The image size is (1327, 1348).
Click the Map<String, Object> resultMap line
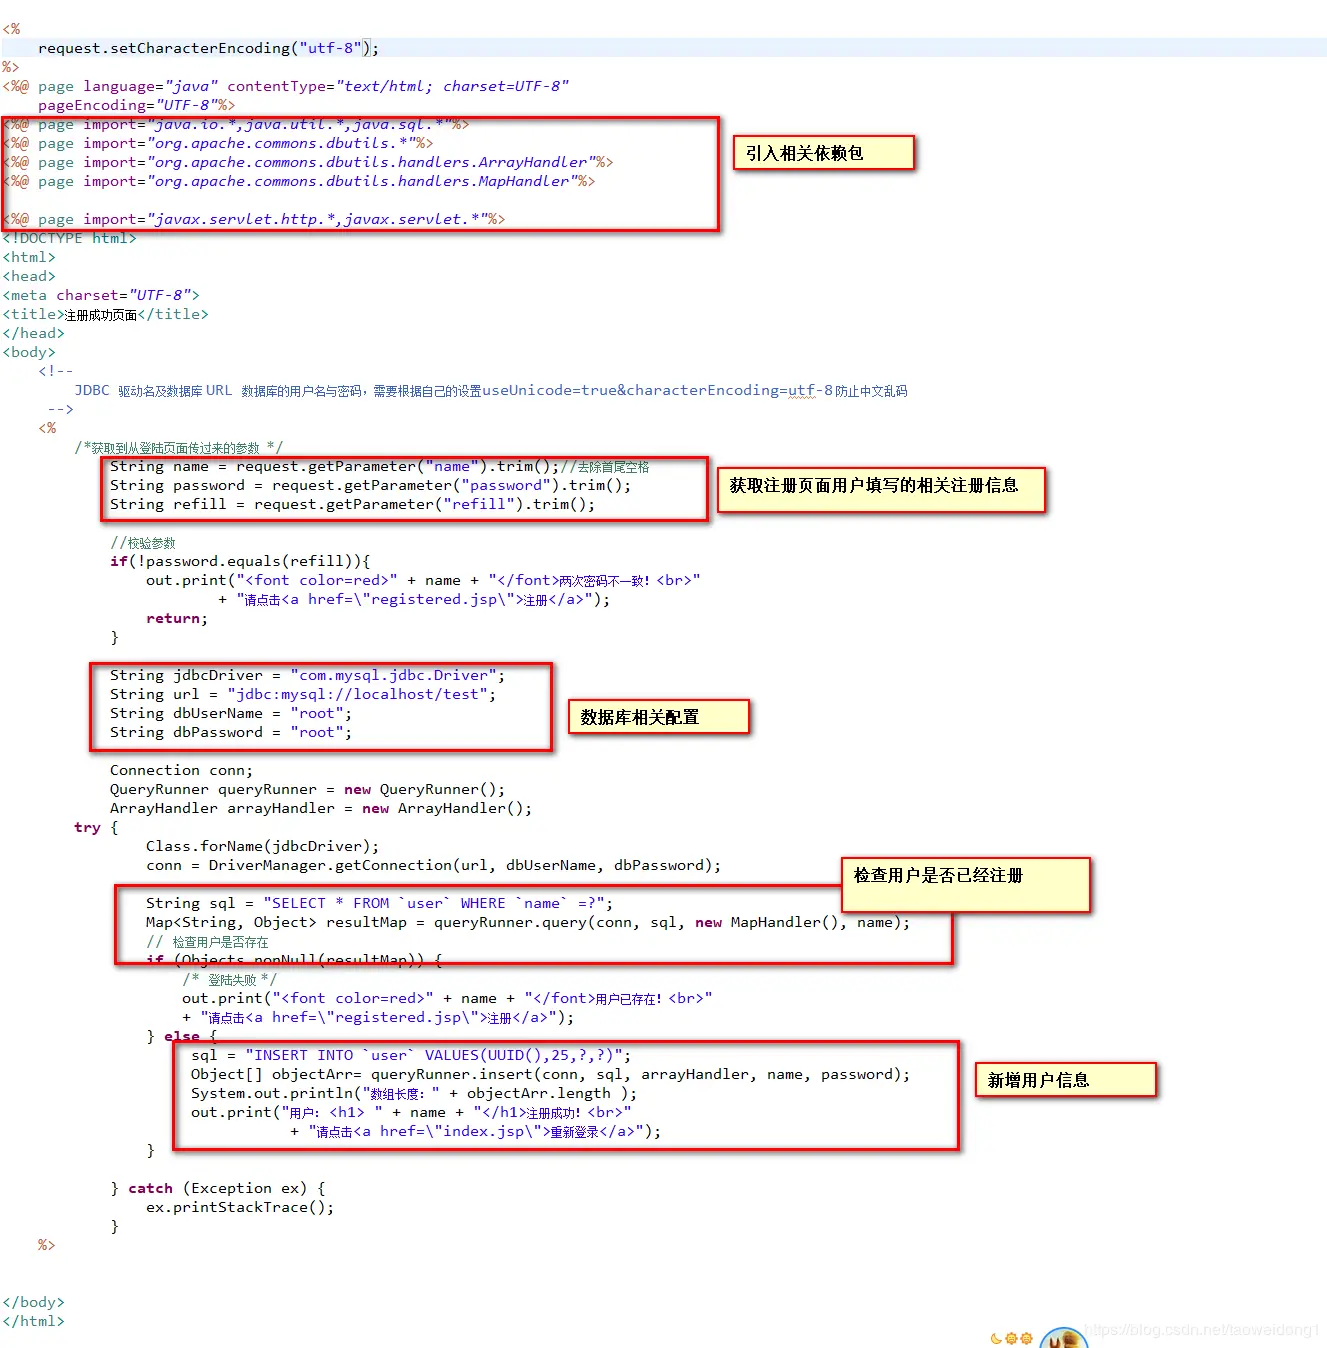[528, 922]
